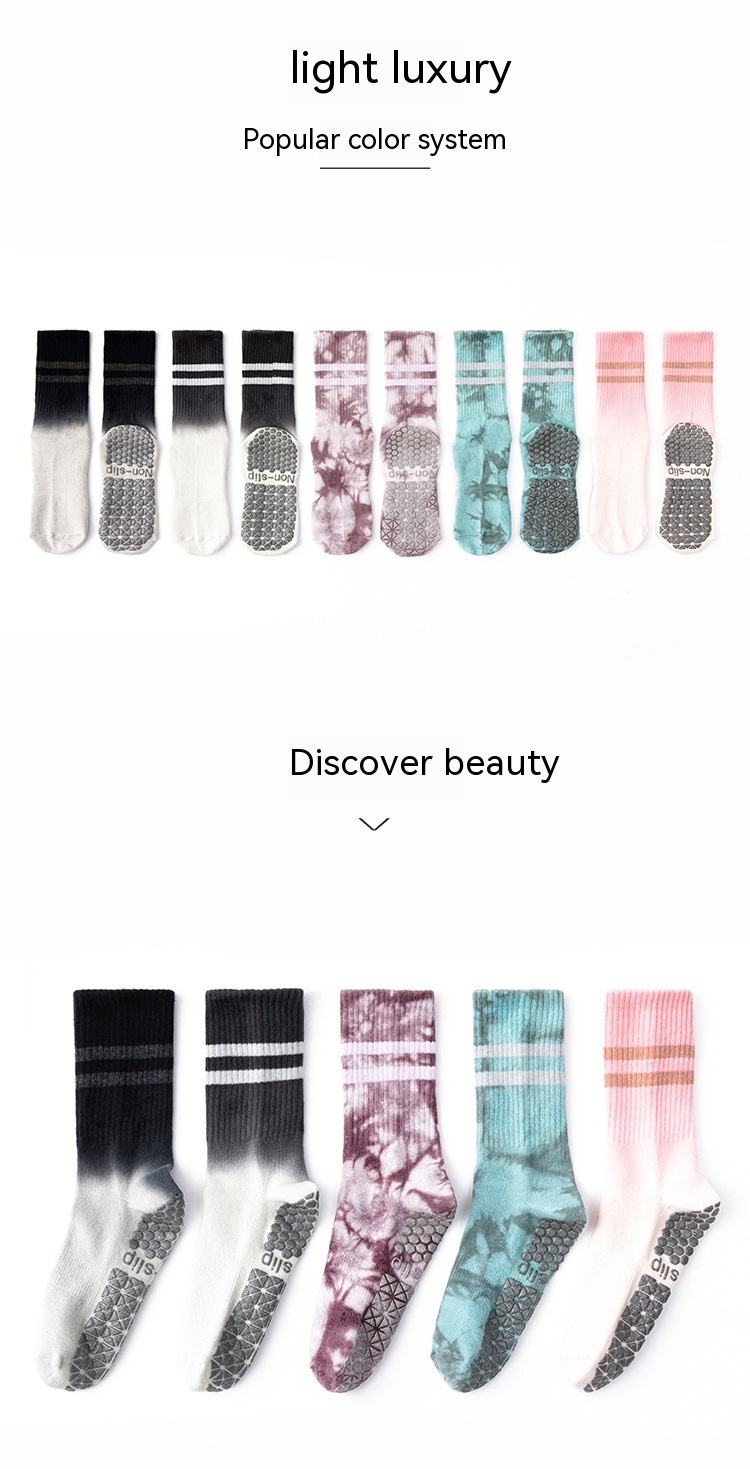This screenshot has width=750, height=1469.
Task: Click the small black sock with gray stripes, top view
Action: coord(62,440)
